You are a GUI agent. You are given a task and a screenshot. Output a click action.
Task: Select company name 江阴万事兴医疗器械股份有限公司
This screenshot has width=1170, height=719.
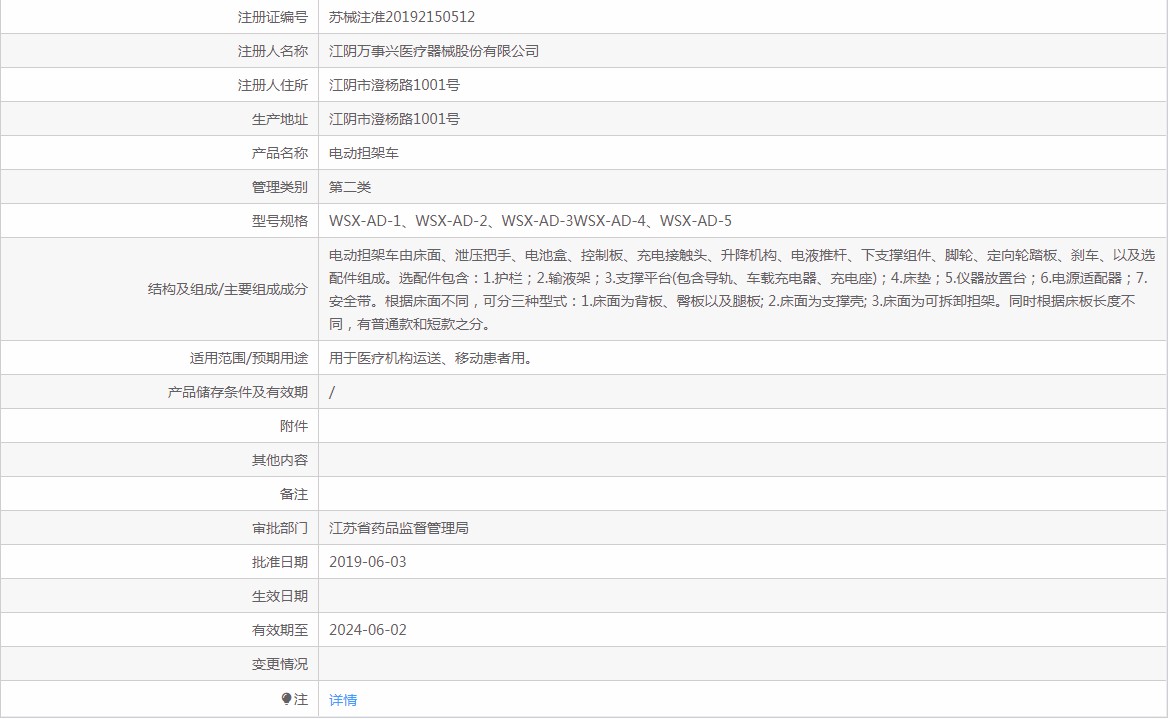pyautogui.click(x=434, y=51)
